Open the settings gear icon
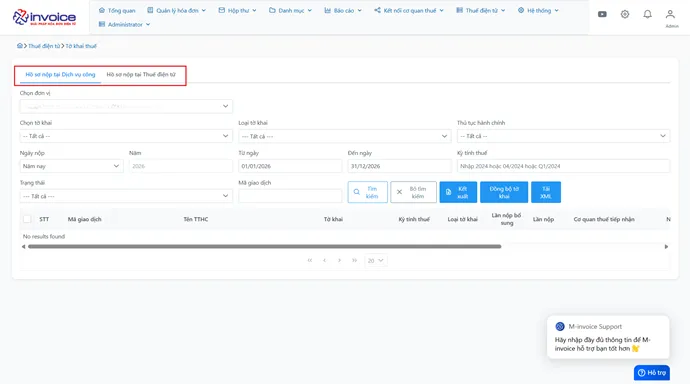Image resolution: width=690 pixels, height=384 pixels. click(x=625, y=15)
